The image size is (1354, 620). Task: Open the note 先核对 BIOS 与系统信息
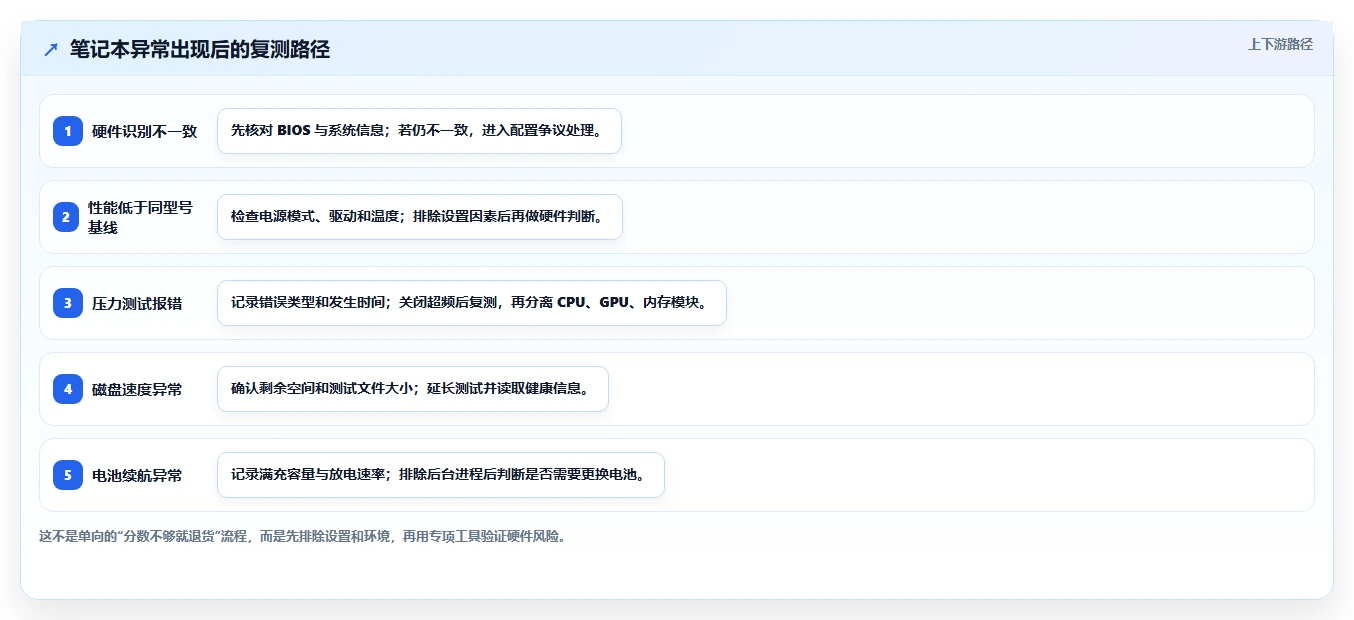pos(419,131)
